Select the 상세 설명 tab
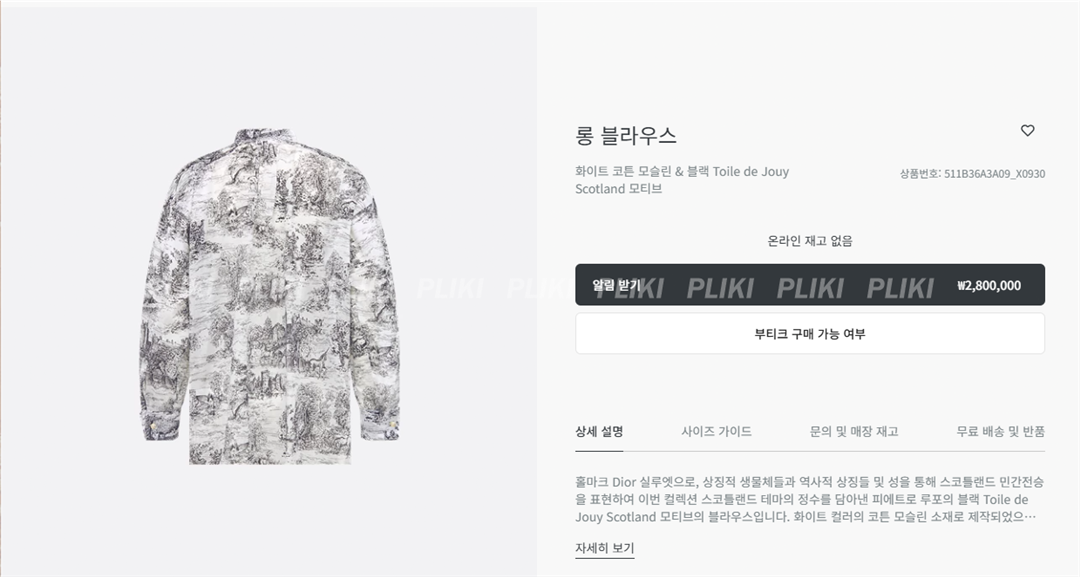The height and width of the screenshot is (577, 1080). 599,432
